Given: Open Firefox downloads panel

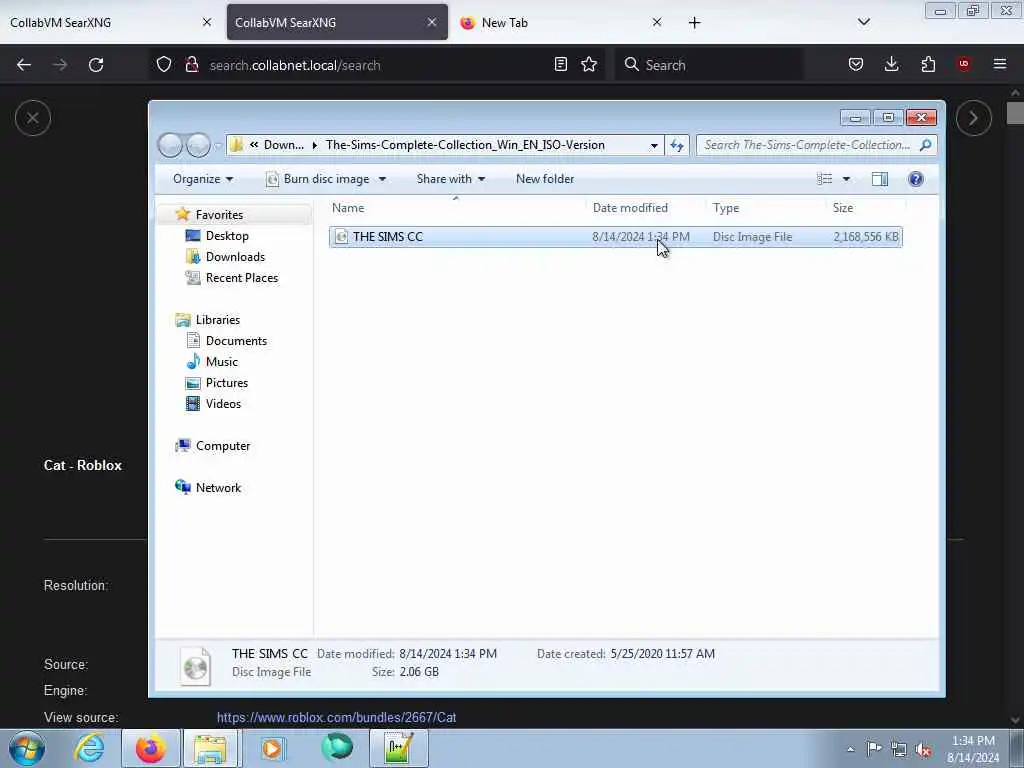Looking at the screenshot, I should coord(891,64).
